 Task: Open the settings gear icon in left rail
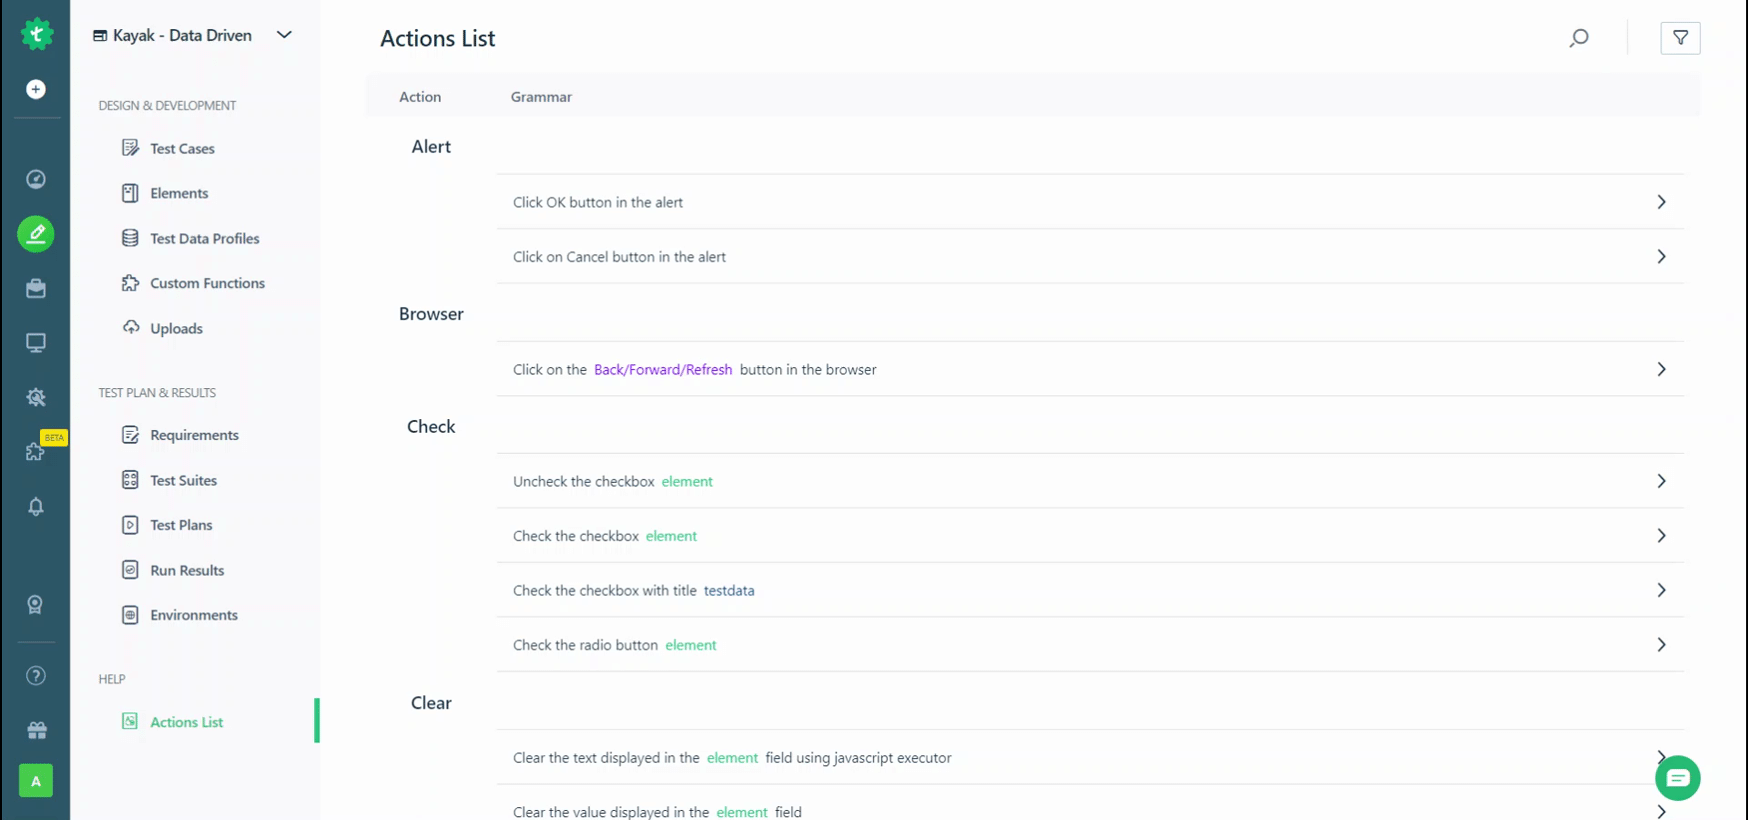36,397
